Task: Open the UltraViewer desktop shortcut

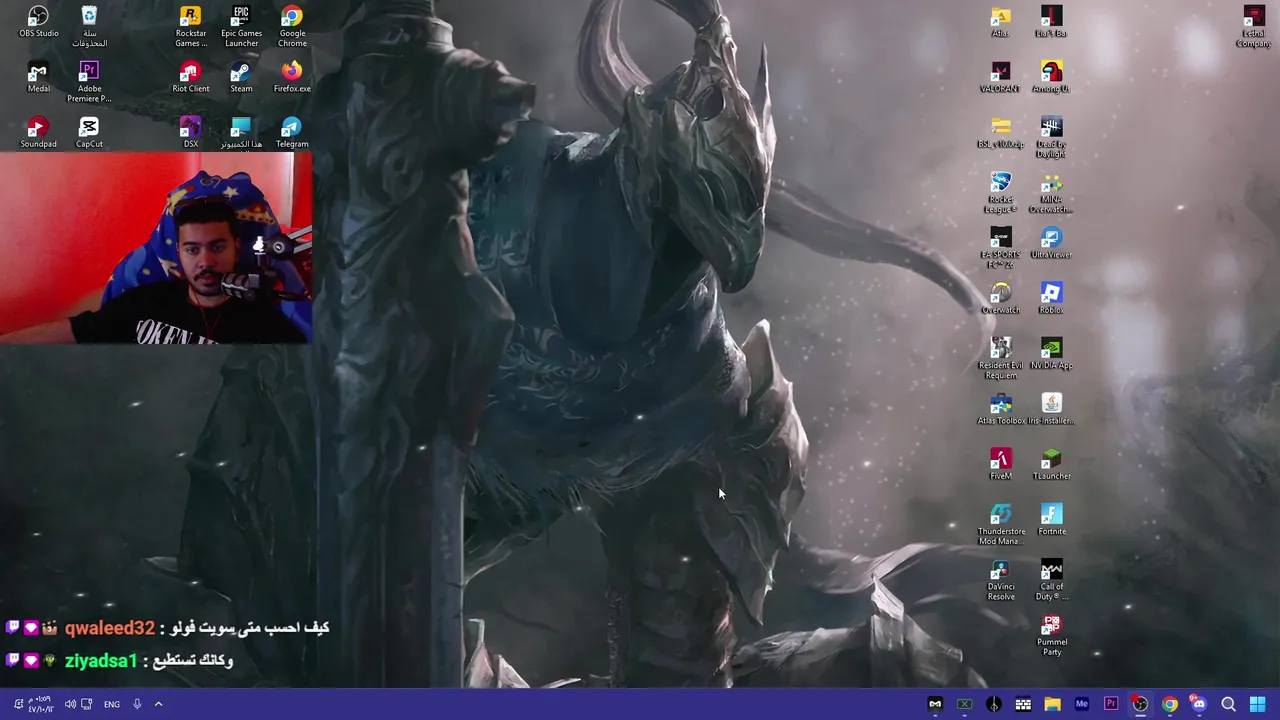Action: (1051, 243)
